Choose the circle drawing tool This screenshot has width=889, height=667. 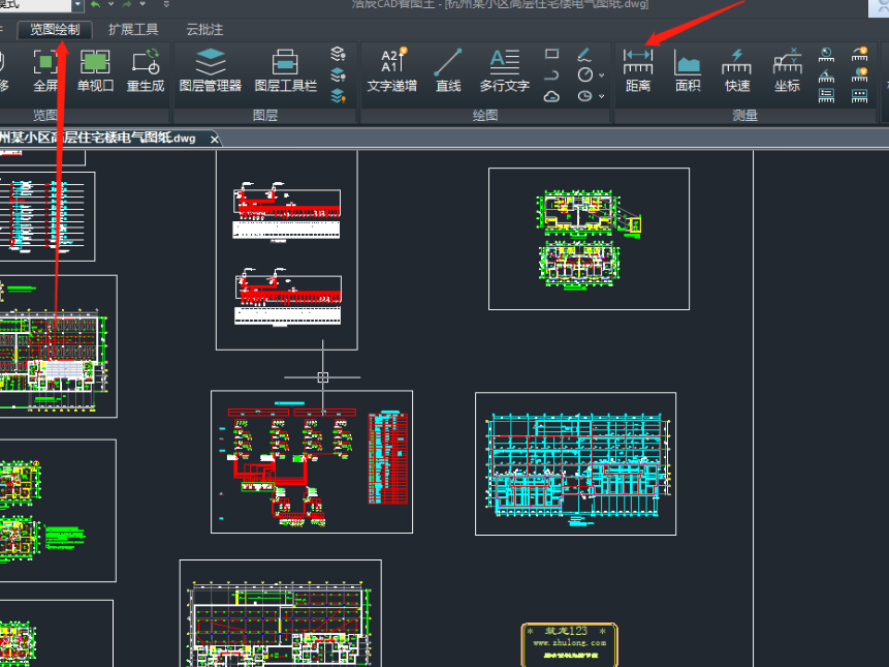coord(585,75)
